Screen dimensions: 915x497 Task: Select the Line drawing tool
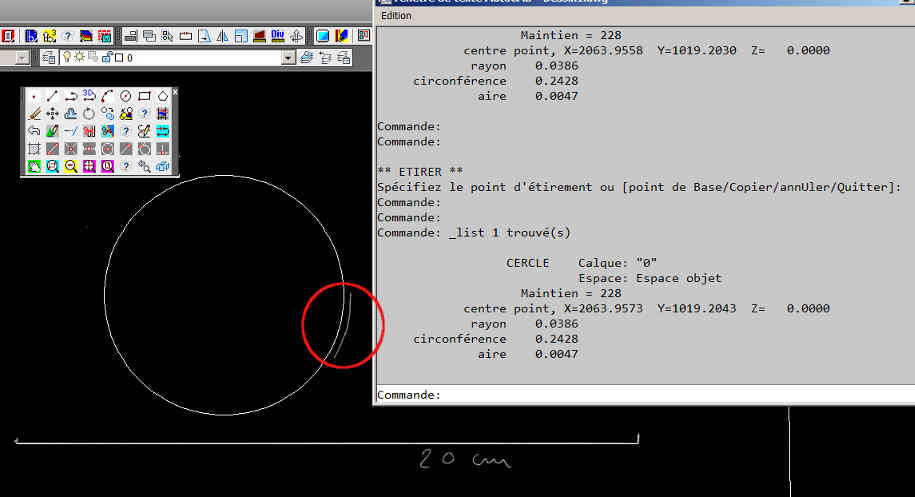[52, 96]
